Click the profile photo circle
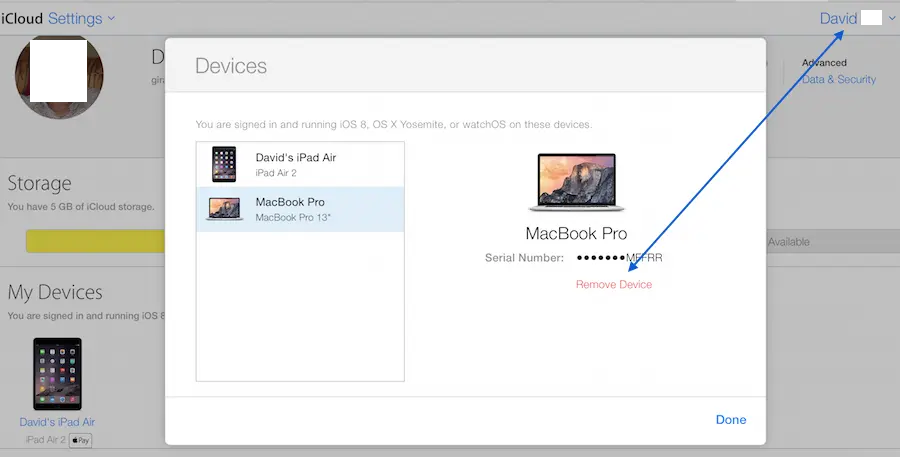 click(x=59, y=76)
